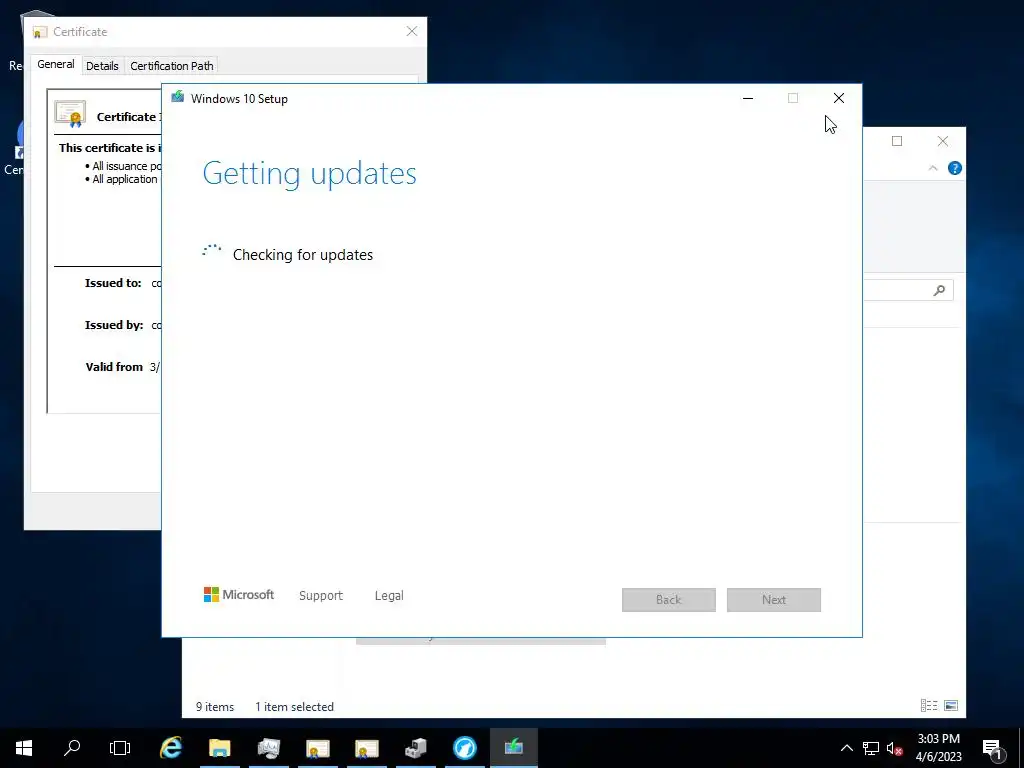
Task: Open the blue circular app on taskbar
Action: [x=465, y=748]
